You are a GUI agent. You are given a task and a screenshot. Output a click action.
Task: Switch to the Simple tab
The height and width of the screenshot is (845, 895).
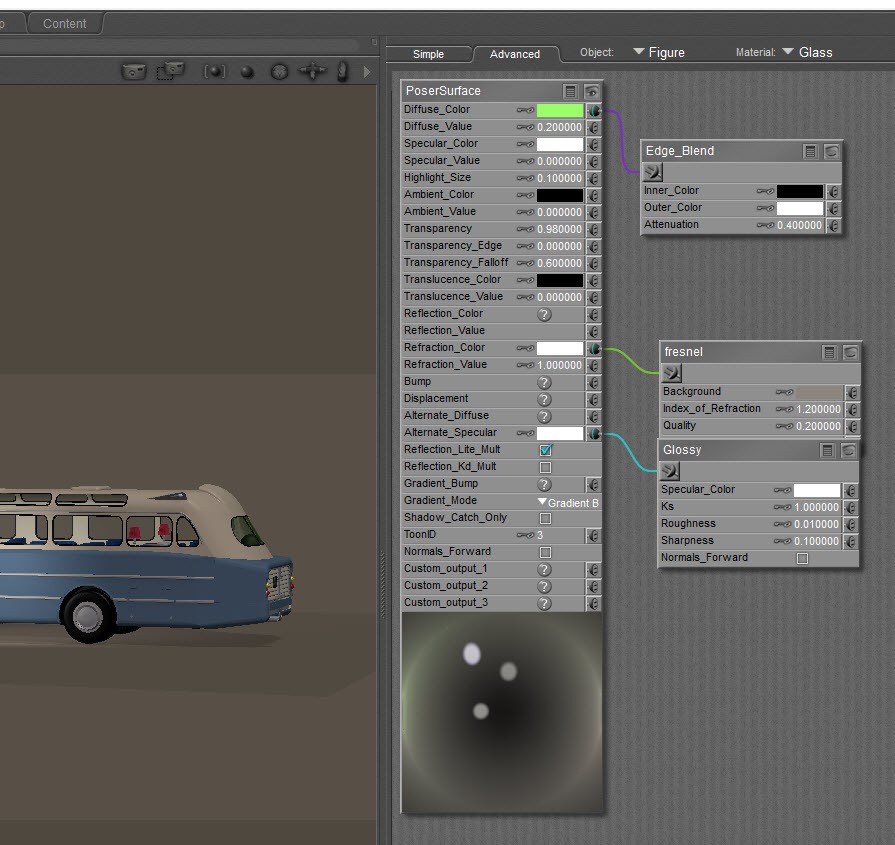point(428,54)
